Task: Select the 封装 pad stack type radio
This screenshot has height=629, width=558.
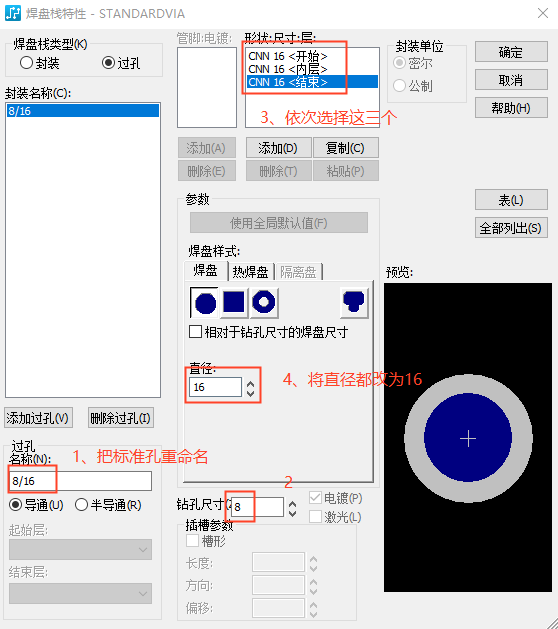Action: coord(26,63)
